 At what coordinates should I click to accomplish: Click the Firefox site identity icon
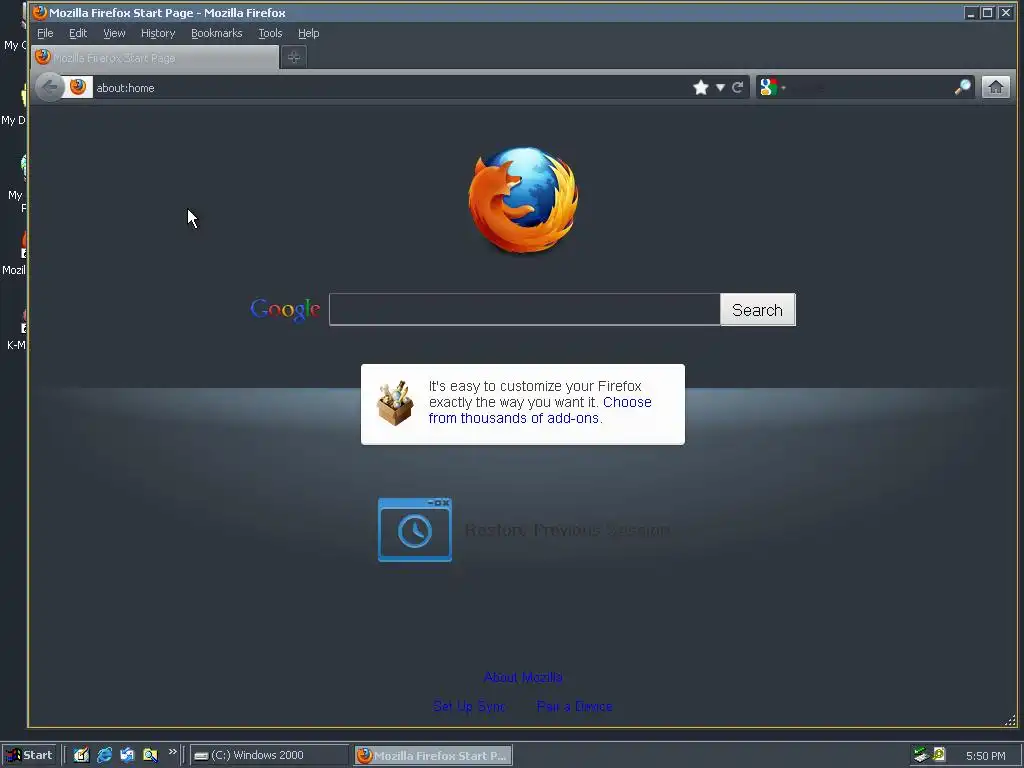coord(78,87)
